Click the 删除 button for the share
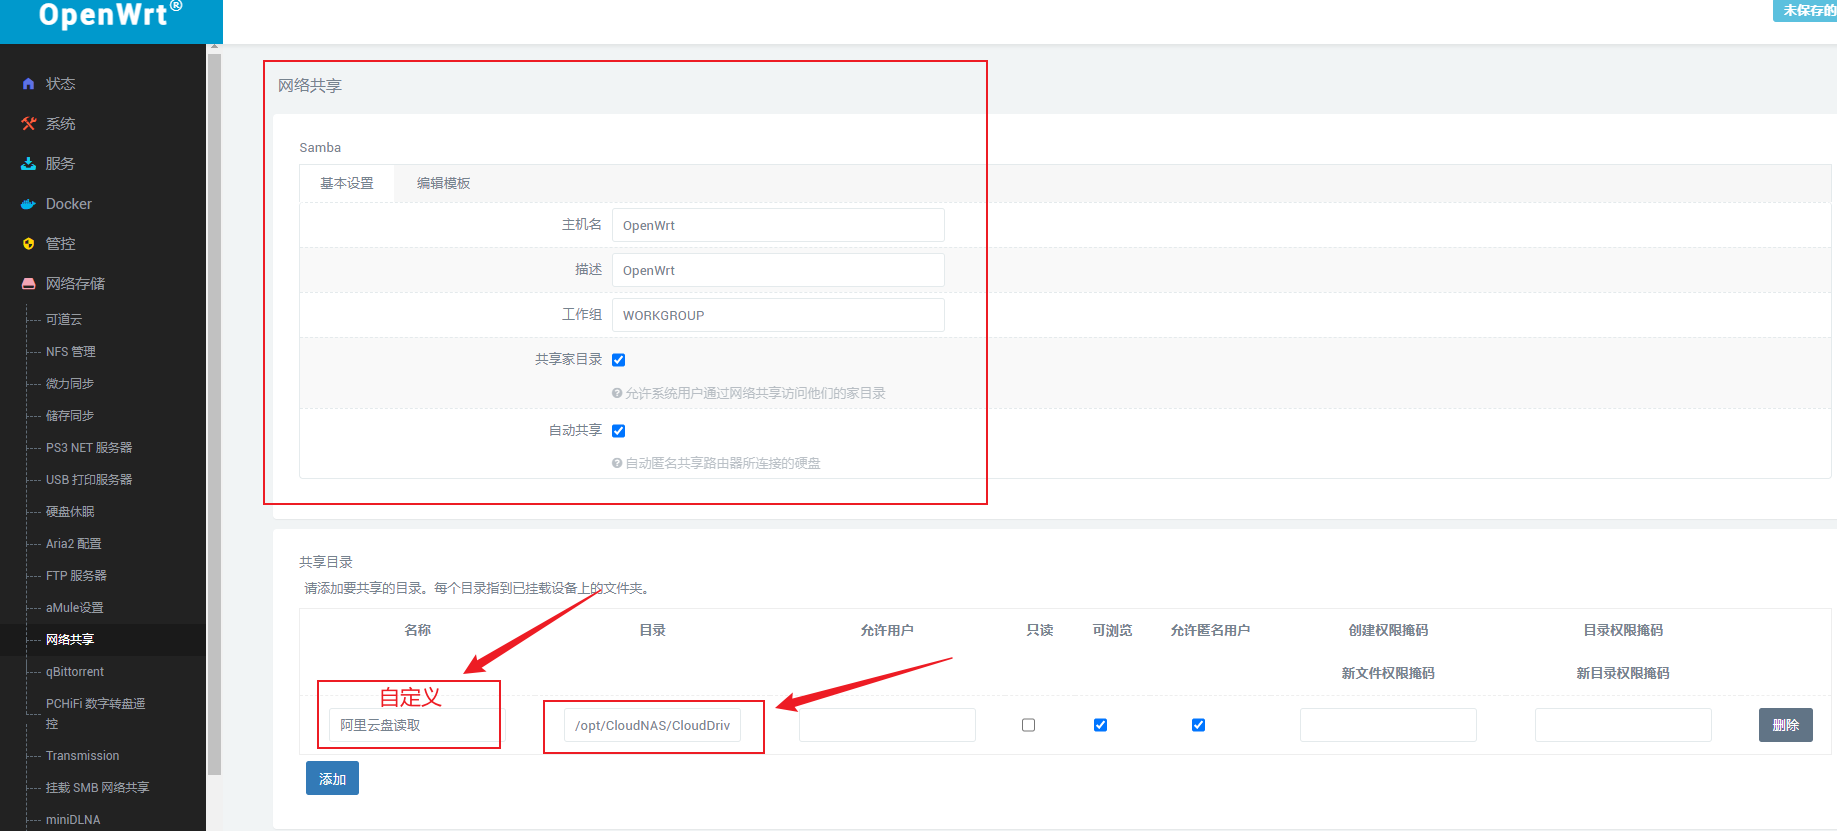1837x831 pixels. point(1785,725)
